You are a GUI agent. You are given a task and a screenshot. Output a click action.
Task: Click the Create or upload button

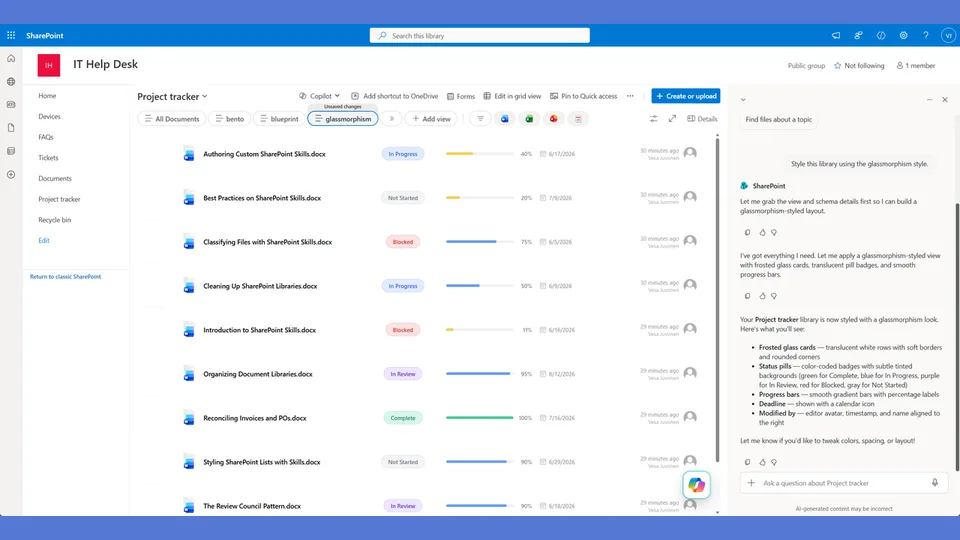click(x=686, y=96)
